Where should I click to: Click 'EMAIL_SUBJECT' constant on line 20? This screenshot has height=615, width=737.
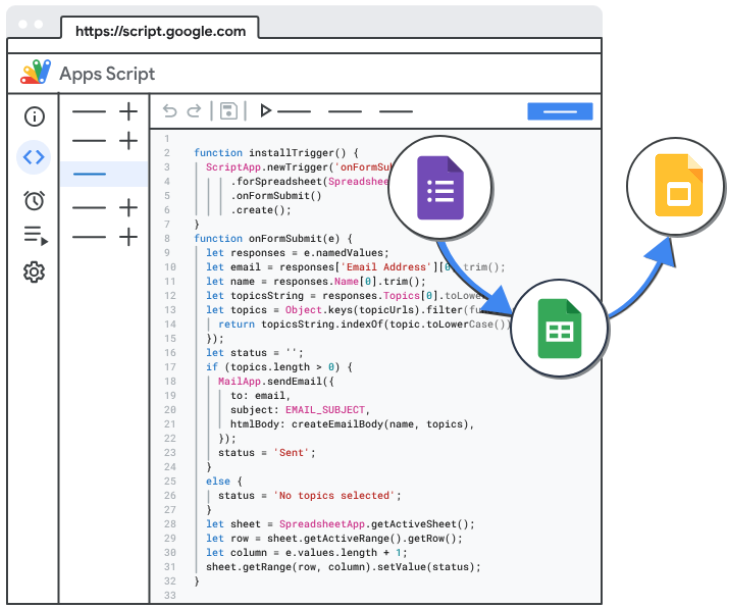(325, 410)
